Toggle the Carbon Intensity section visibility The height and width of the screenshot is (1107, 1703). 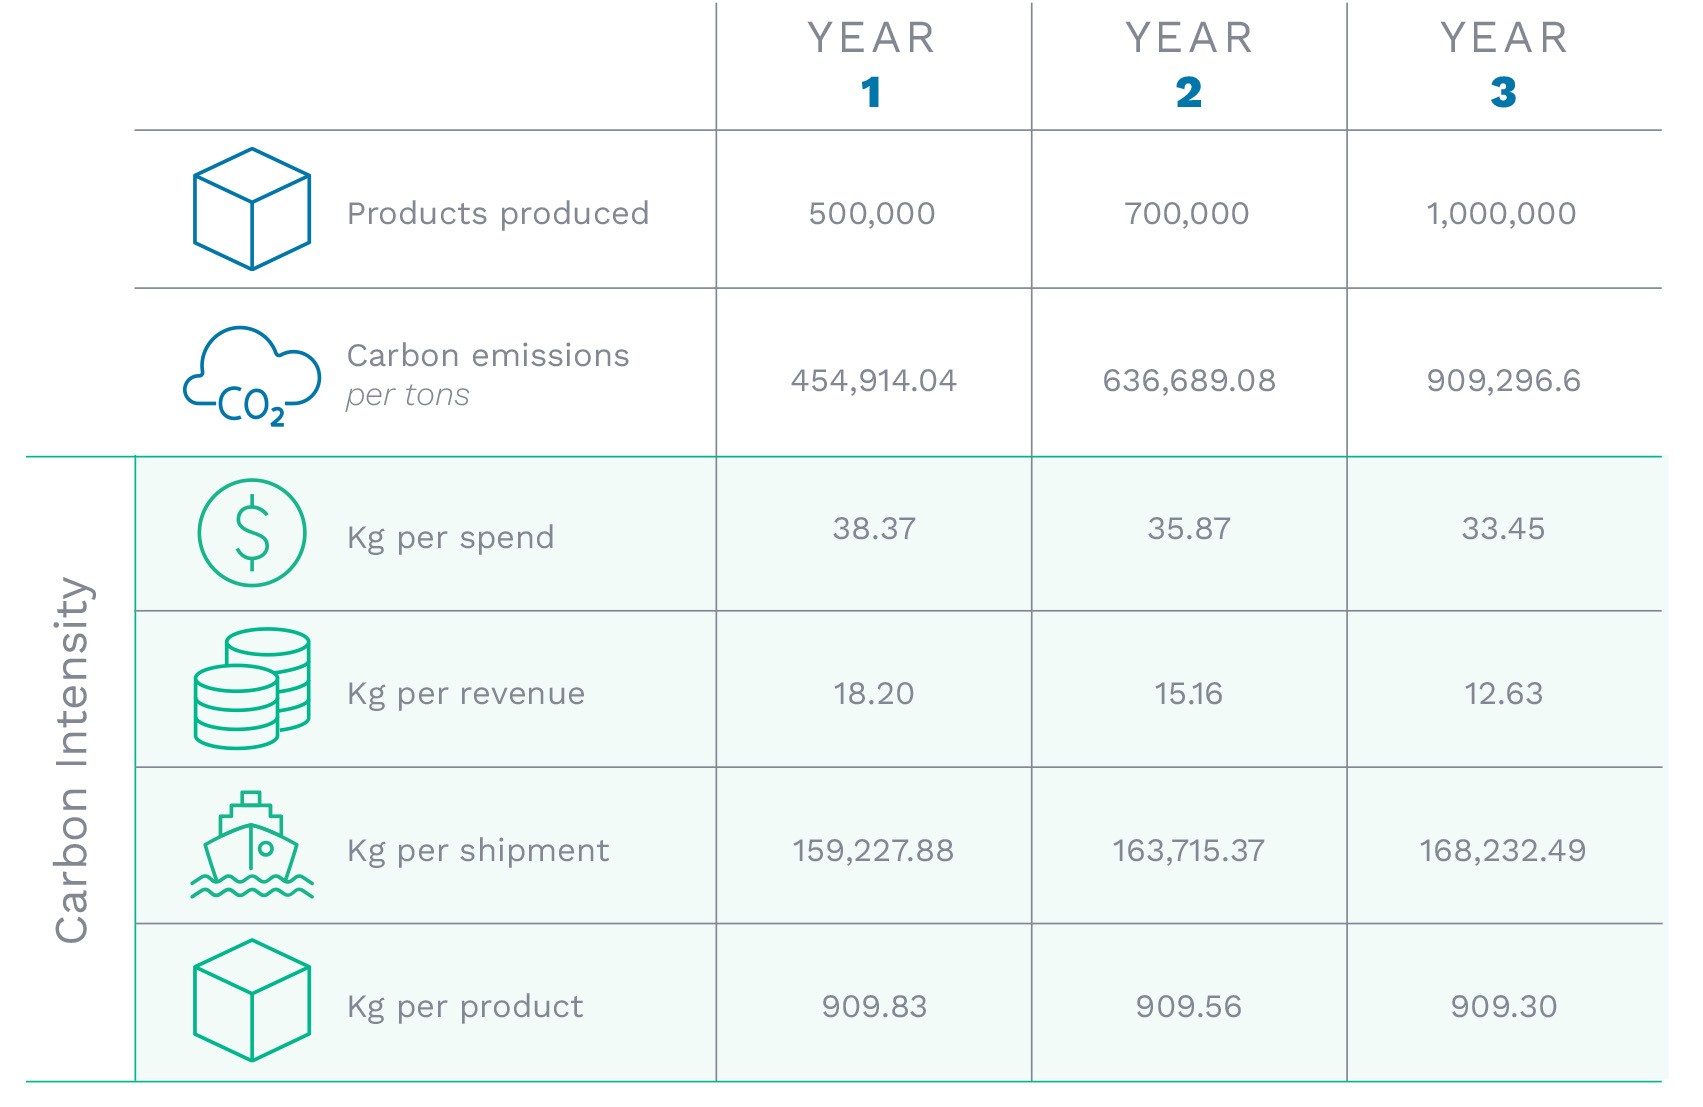coord(75,770)
